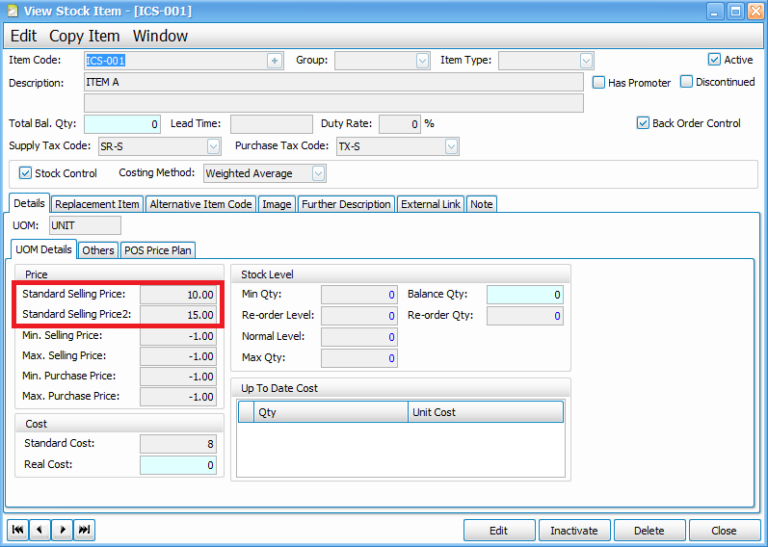The height and width of the screenshot is (547, 768).
Task: Click the Delete button
Action: (x=649, y=530)
